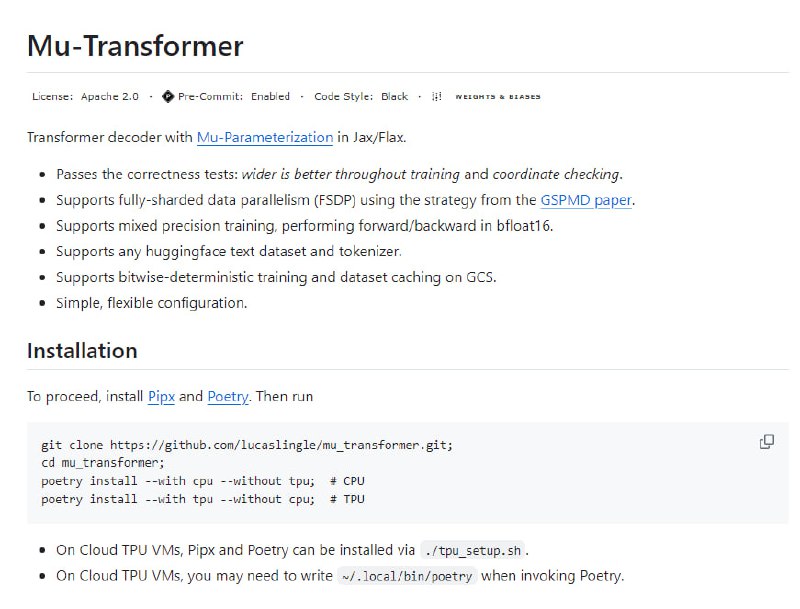Click the Pipx hyperlink
800x609 pixels.
click(x=161, y=396)
